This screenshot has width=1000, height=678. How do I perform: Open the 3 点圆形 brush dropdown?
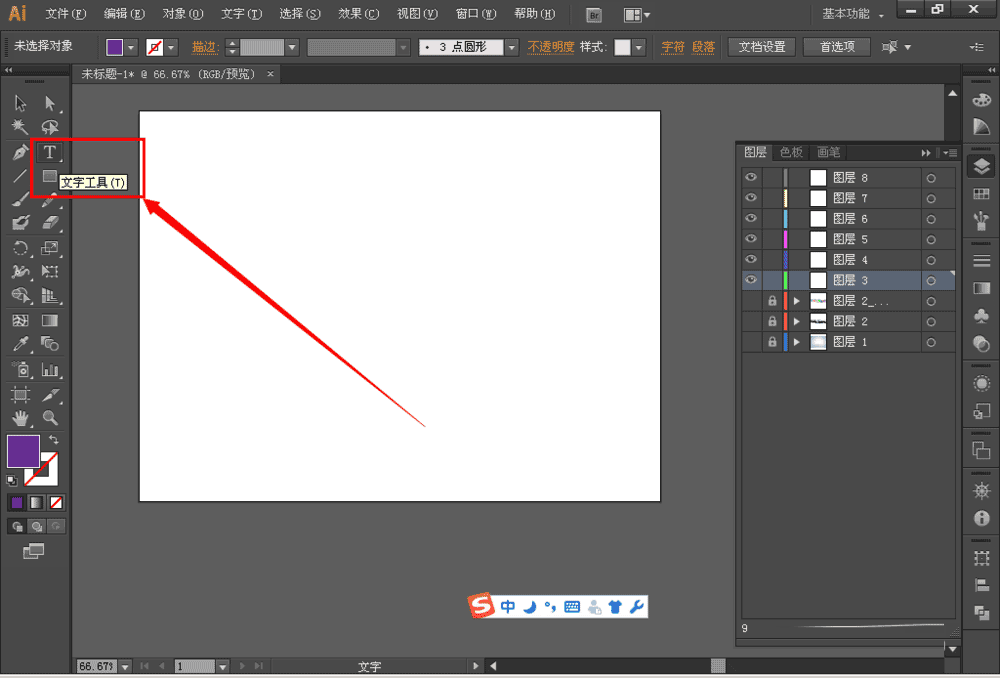tap(511, 47)
